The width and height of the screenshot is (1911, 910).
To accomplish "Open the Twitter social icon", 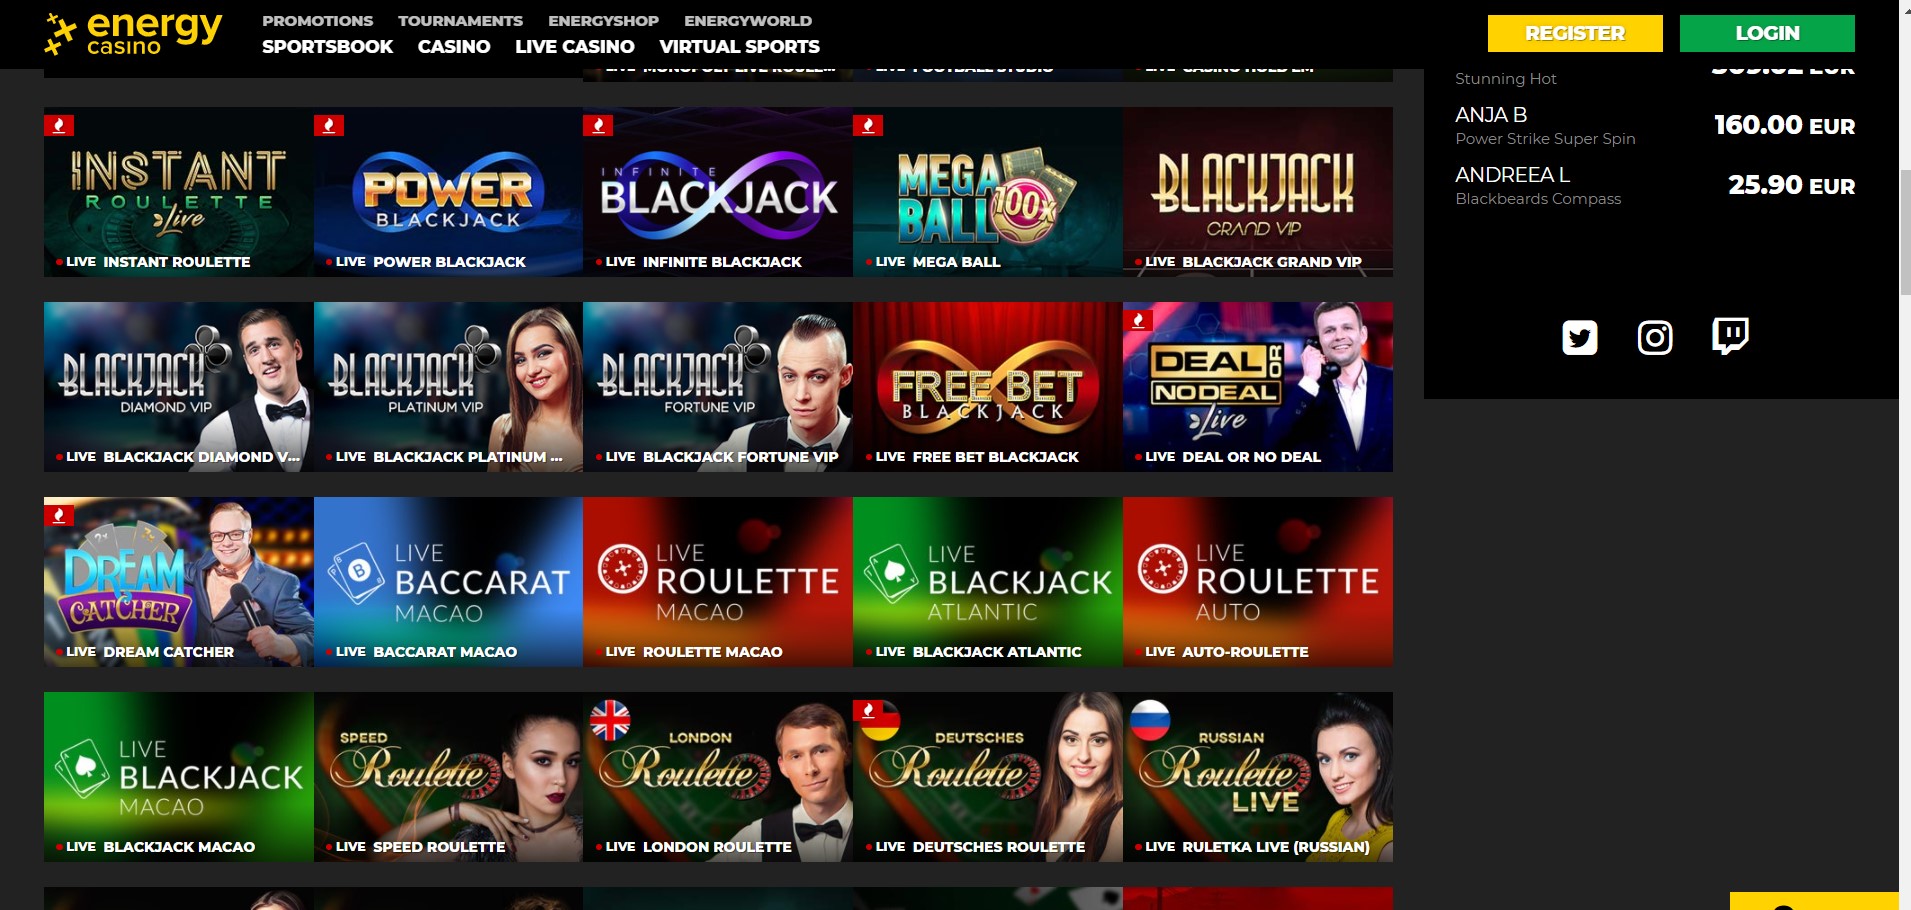I will tap(1580, 337).
